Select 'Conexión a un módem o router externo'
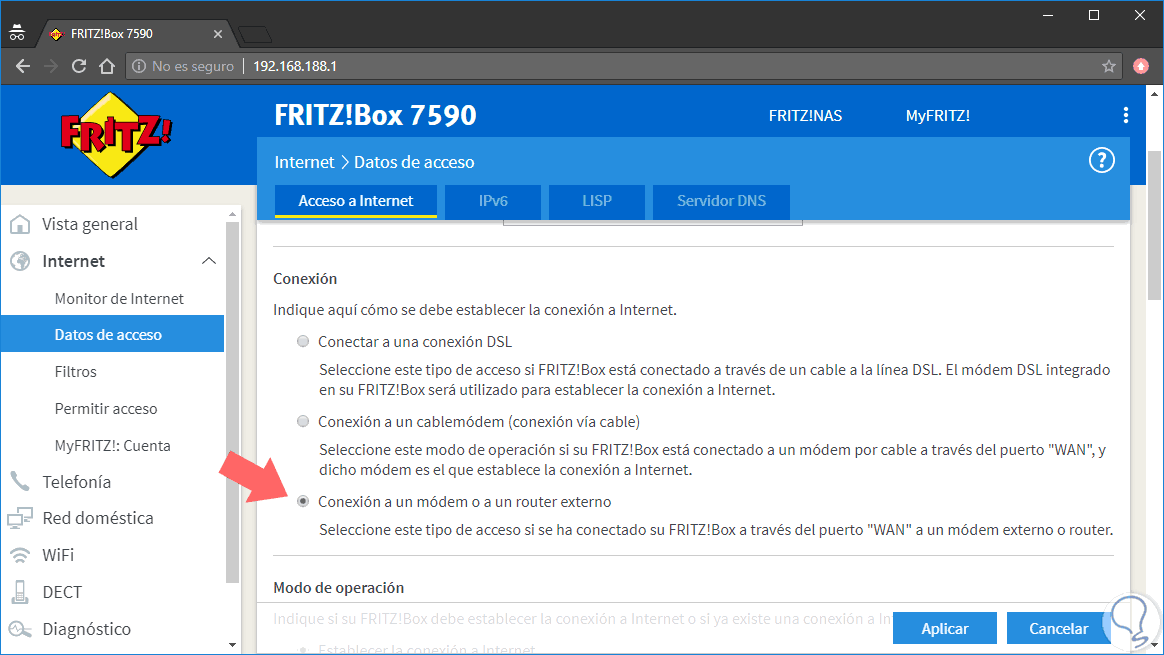 coord(303,502)
